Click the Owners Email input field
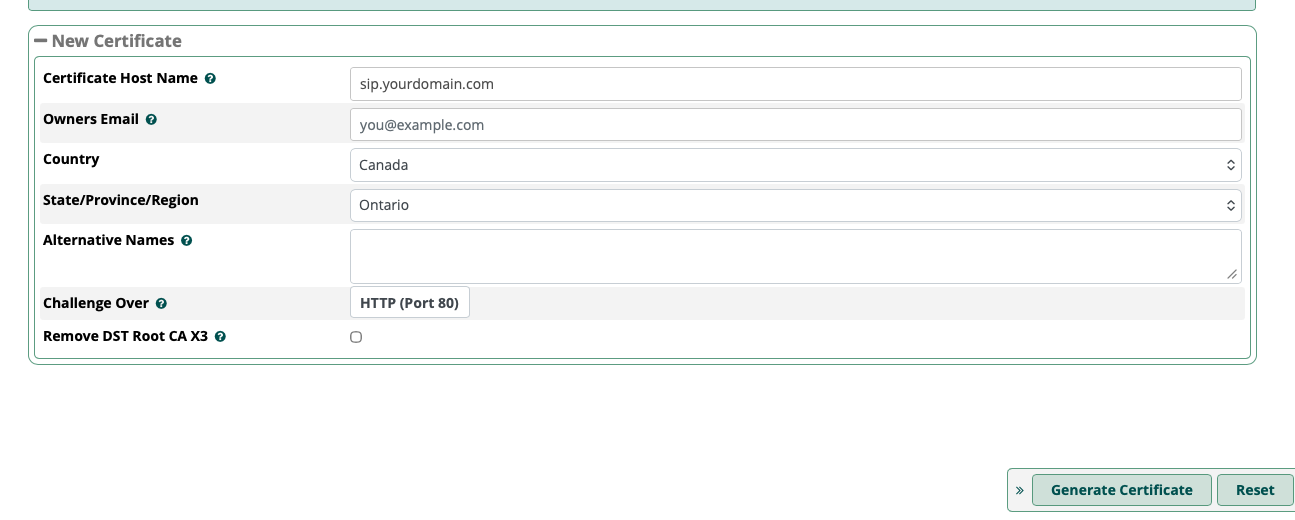Image resolution: width=1295 pixels, height=520 pixels. click(x=795, y=125)
